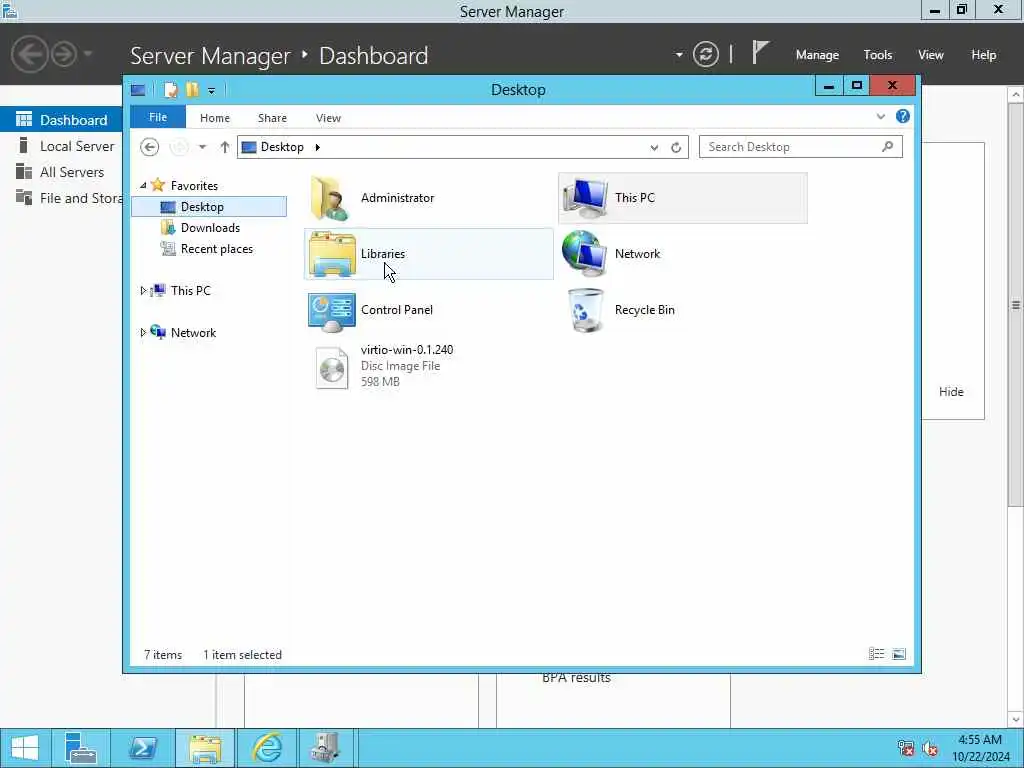Viewport: 1024px width, 768px height.
Task: Open the View ribbon tab in Explorer
Action: pos(328,118)
